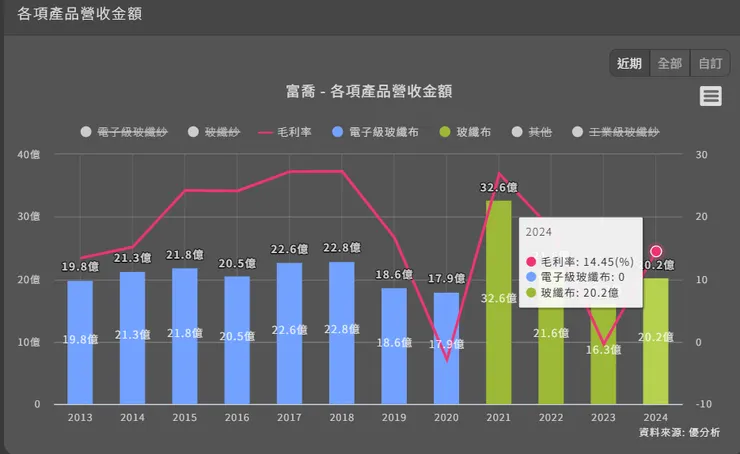740x454 pixels.
Task: Click the 資料來源: 優分析 credit text
Action: [x=680, y=432]
